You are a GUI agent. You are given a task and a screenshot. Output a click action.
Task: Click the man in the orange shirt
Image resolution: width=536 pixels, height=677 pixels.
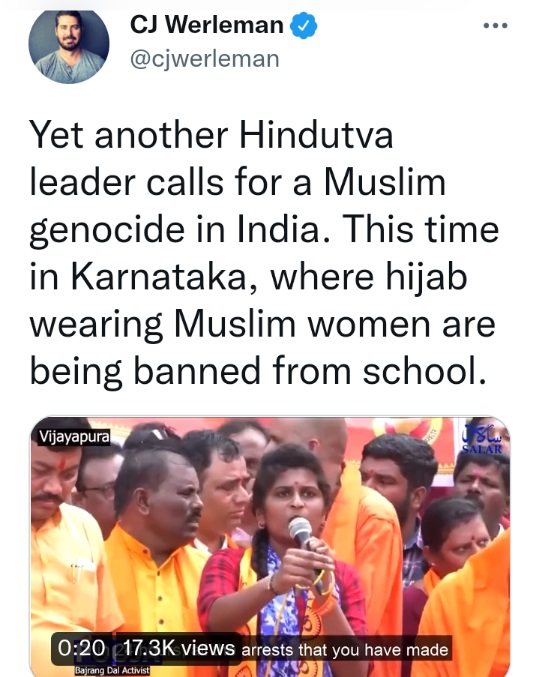tap(155, 561)
